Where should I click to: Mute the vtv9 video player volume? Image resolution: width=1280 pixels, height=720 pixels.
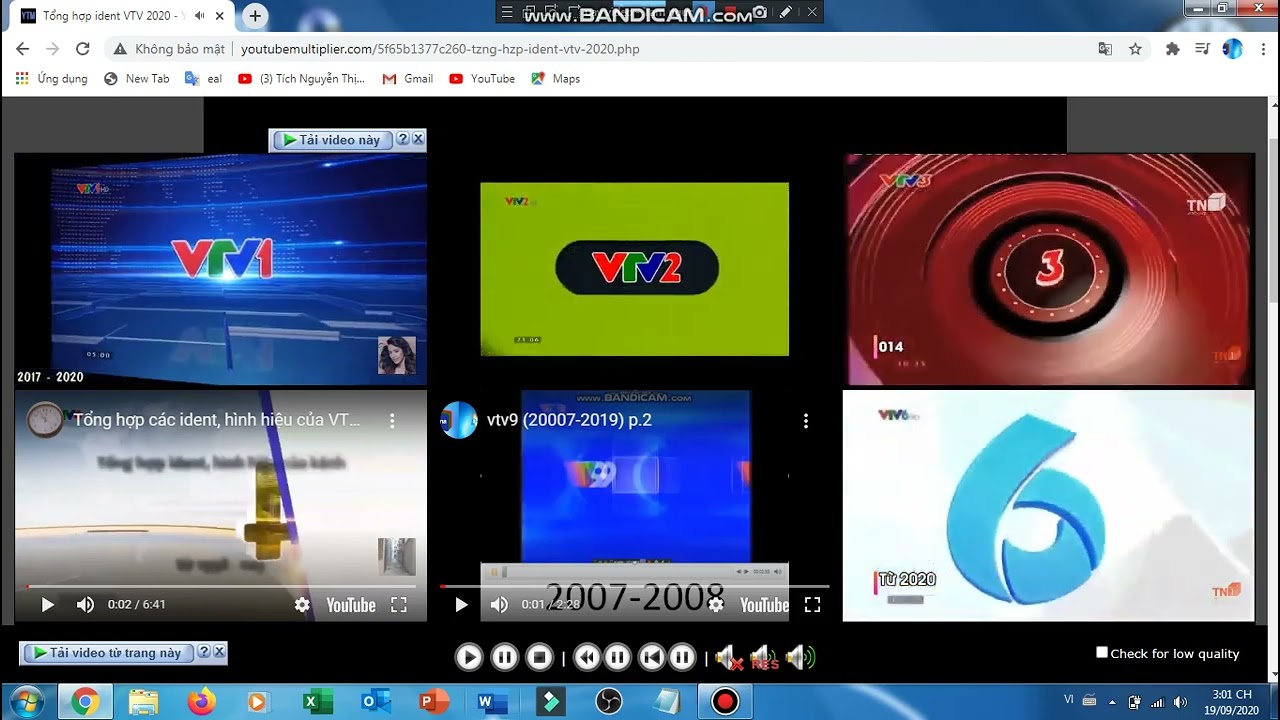pos(499,604)
